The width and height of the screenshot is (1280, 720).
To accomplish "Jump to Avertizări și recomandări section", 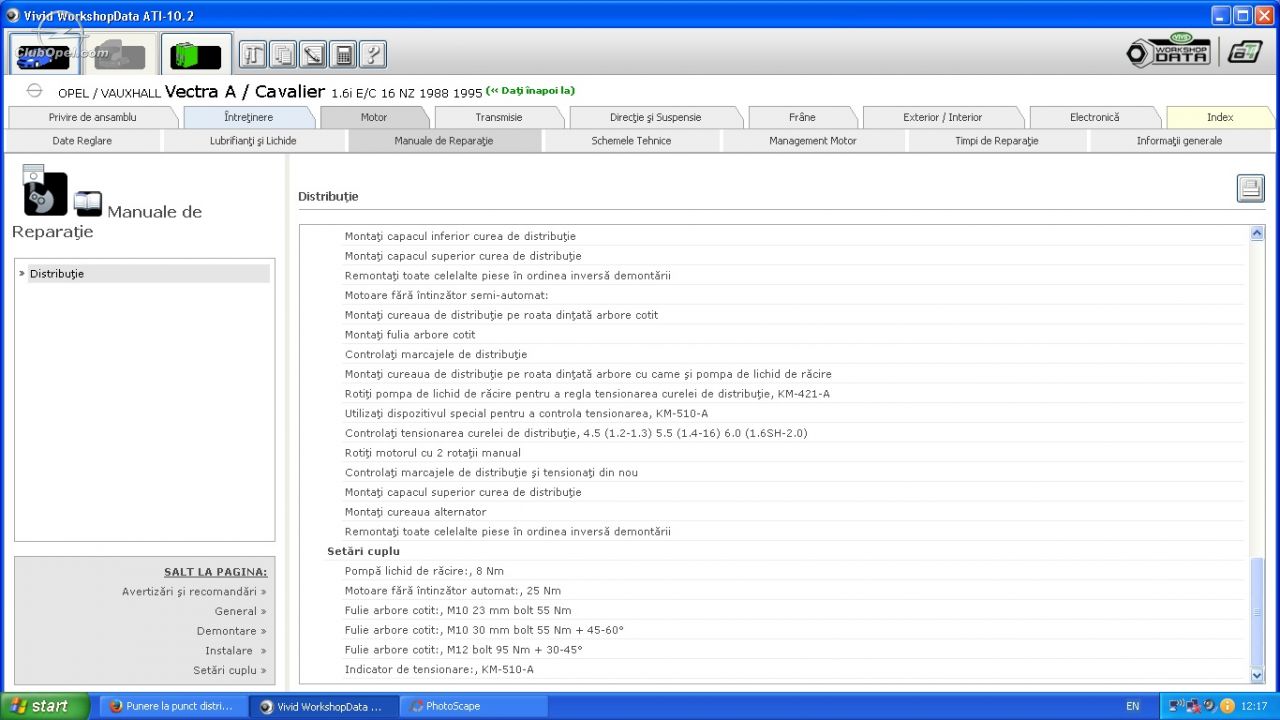I will pos(194,591).
